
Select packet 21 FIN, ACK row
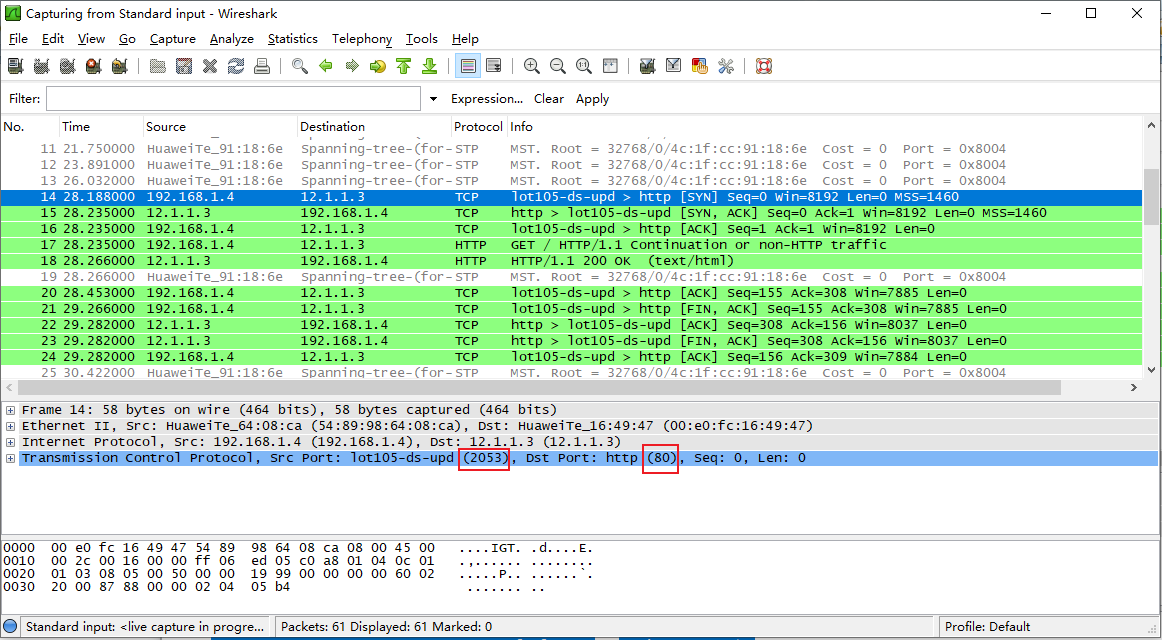pos(572,309)
